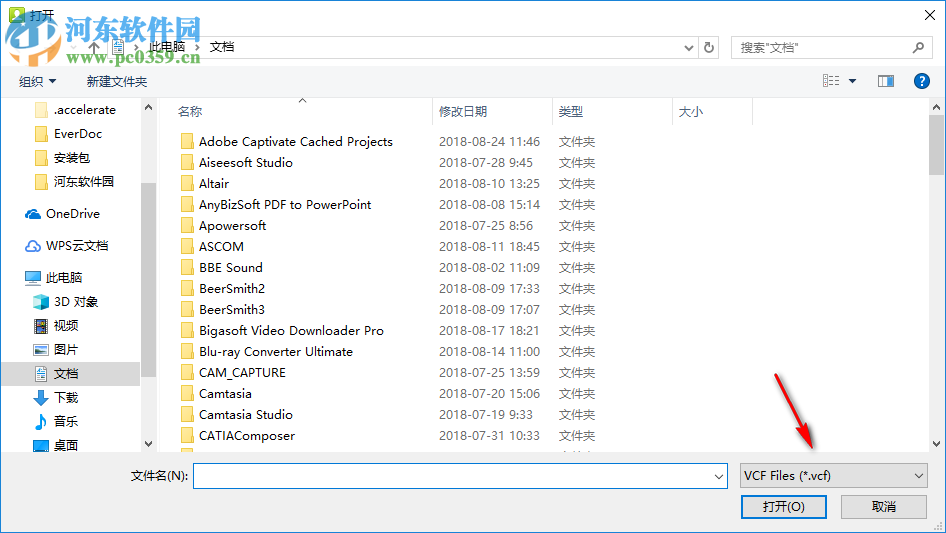
Task: Expand the view options arrow
Action: pyautogui.click(x=852, y=81)
